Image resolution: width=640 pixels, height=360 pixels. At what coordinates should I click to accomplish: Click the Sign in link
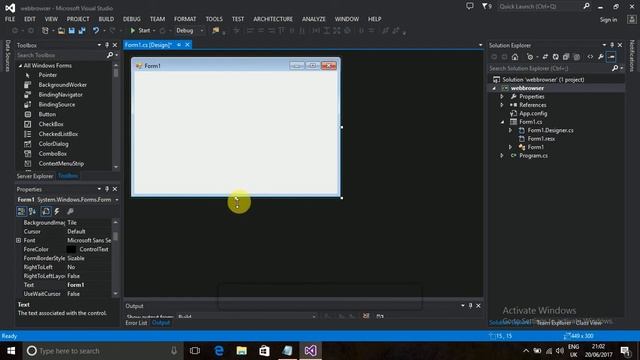point(608,20)
